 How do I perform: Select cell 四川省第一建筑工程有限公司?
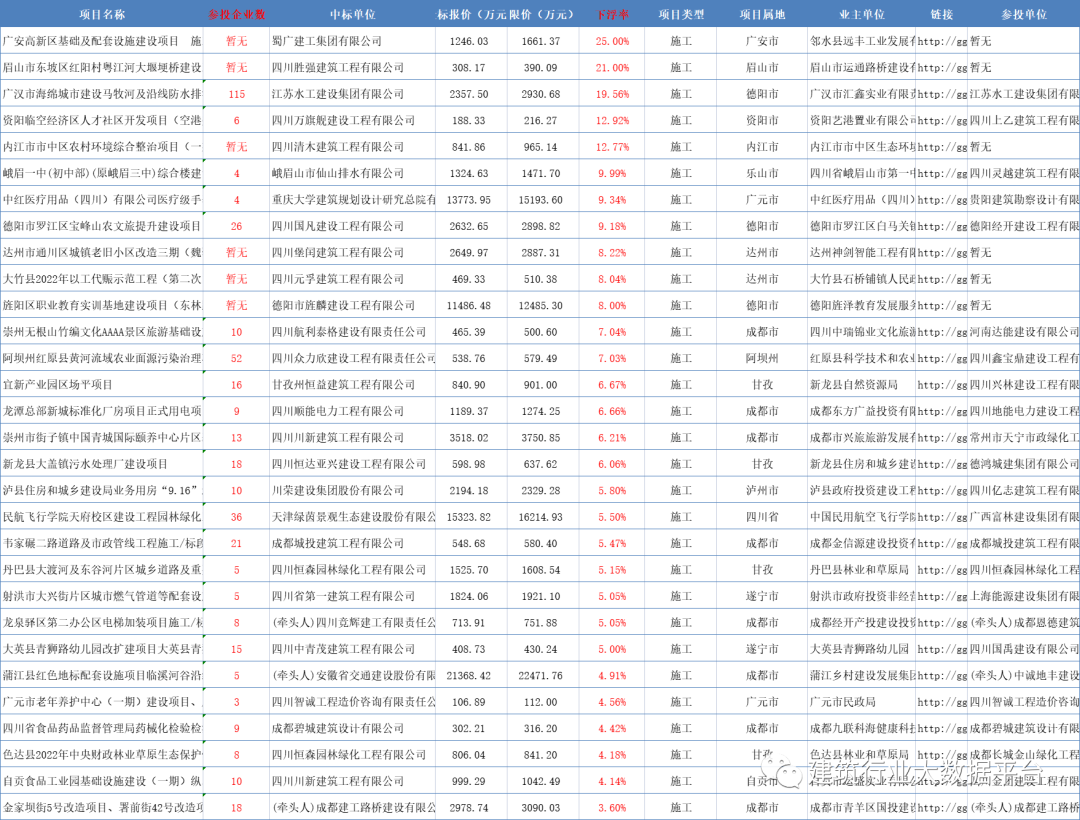343,596
